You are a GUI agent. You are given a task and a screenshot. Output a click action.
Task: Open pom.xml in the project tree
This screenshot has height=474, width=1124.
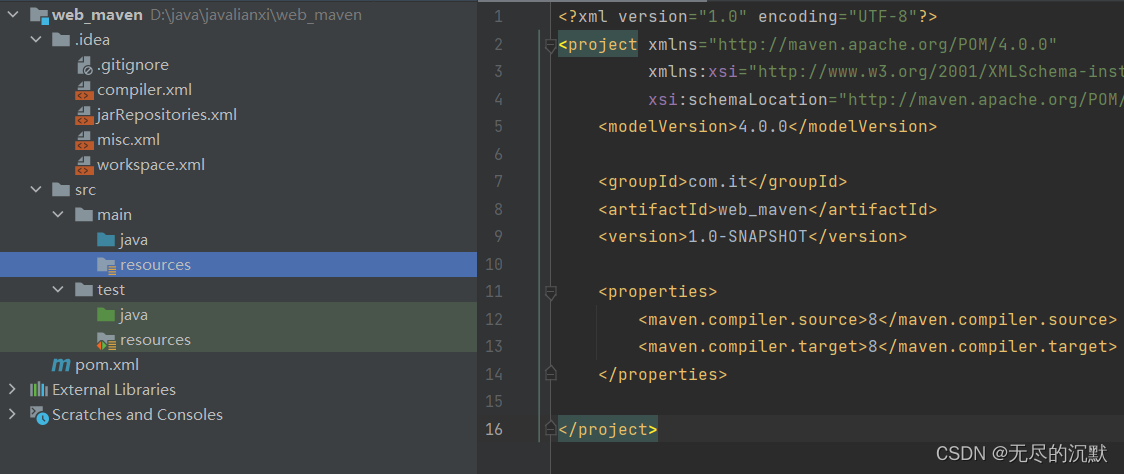(x=107, y=365)
